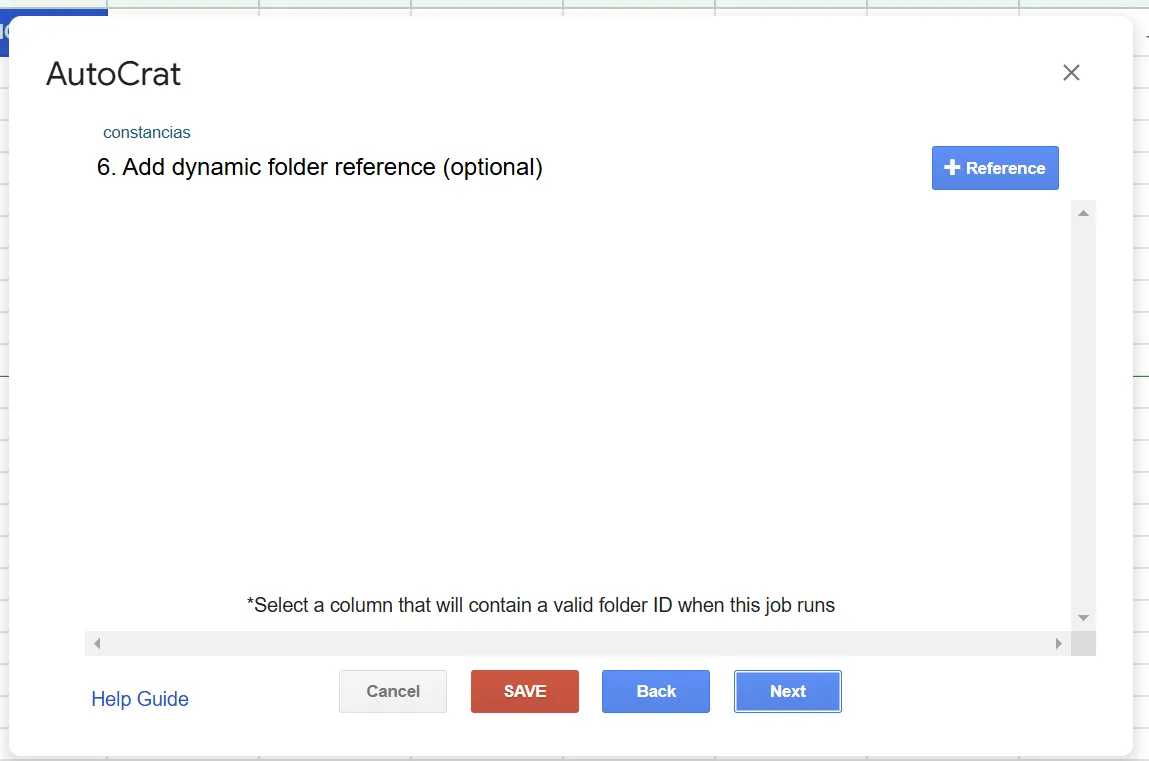This screenshot has height=761, width=1149.
Task: Click the horizontal scrollbar right arrow
Action: [x=1058, y=643]
